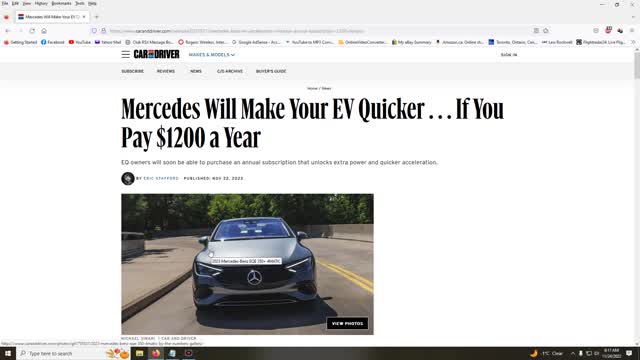
Task: Open the YouTube bookmark
Action: (80, 42)
